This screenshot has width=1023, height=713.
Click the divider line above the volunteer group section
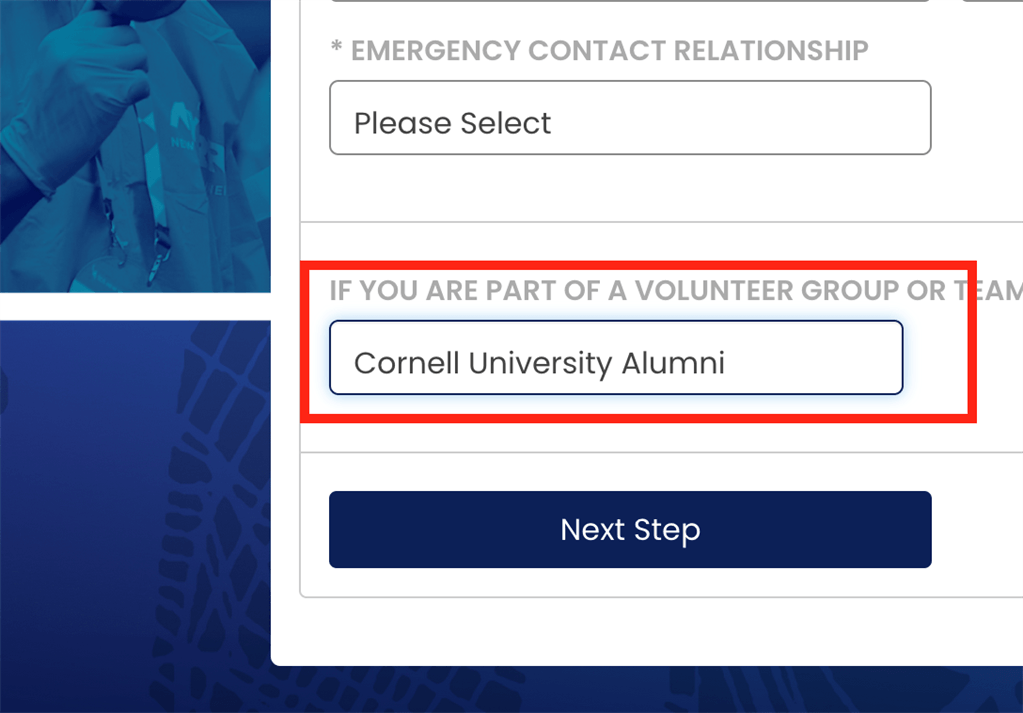662,222
